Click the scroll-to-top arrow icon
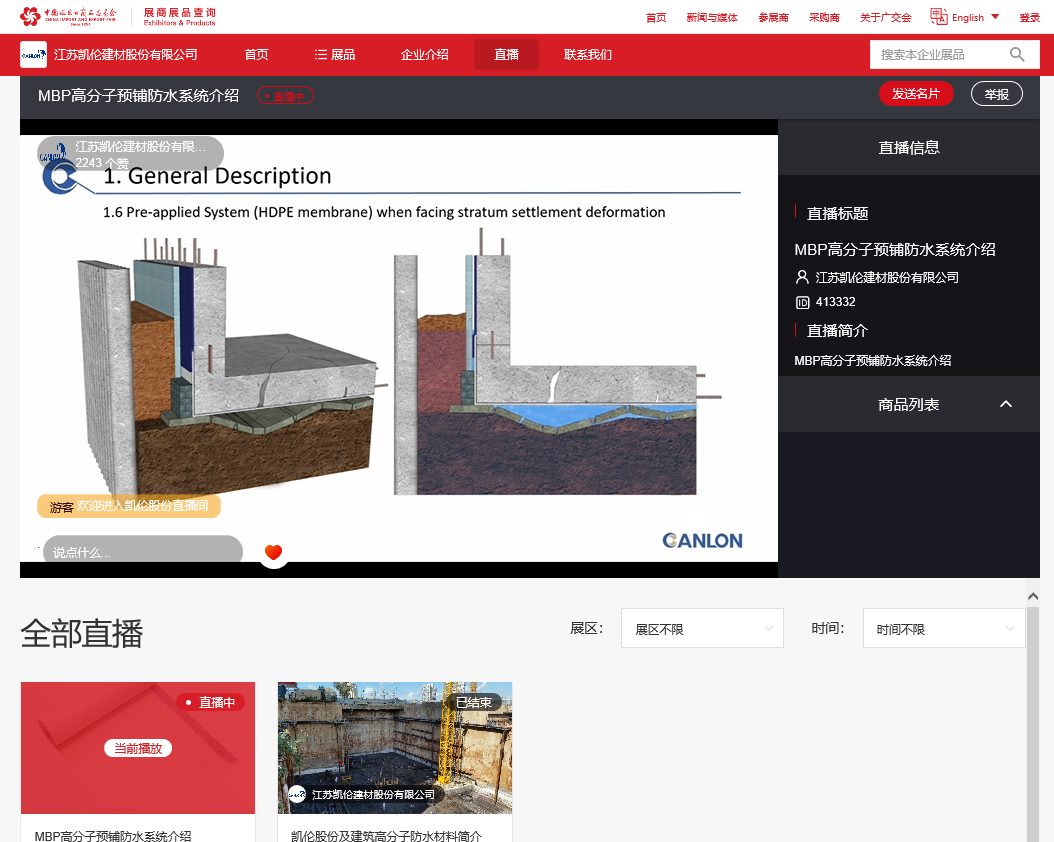This screenshot has width=1054, height=842. click(1033, 596)
